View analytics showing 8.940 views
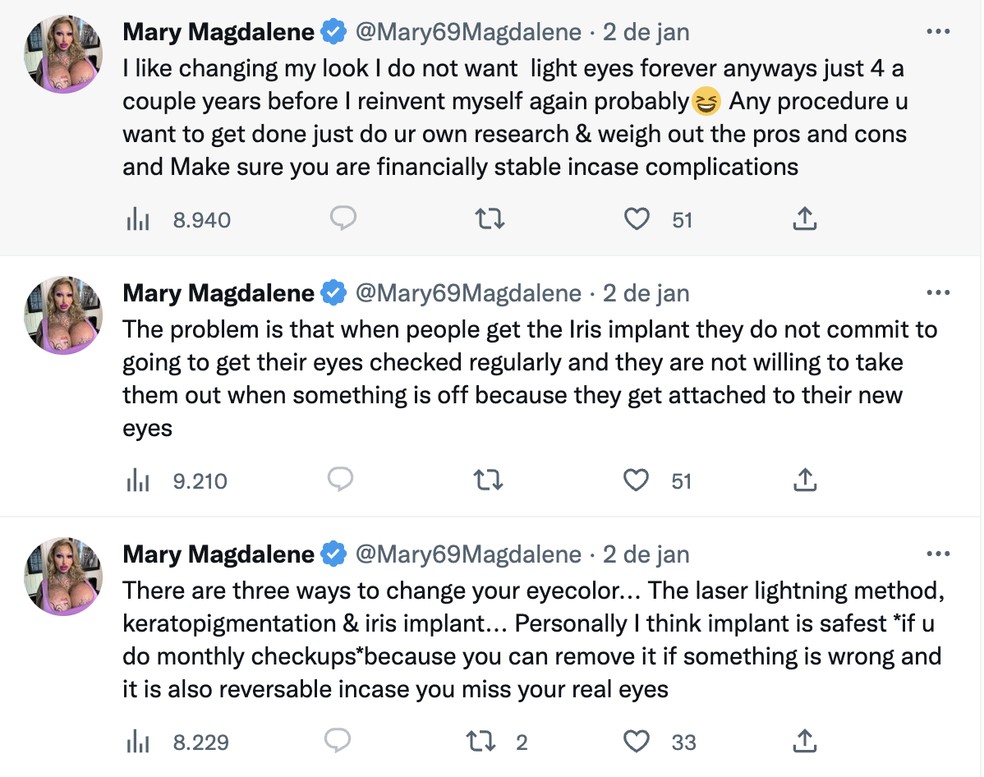984x777 pixels. [137, 220]
